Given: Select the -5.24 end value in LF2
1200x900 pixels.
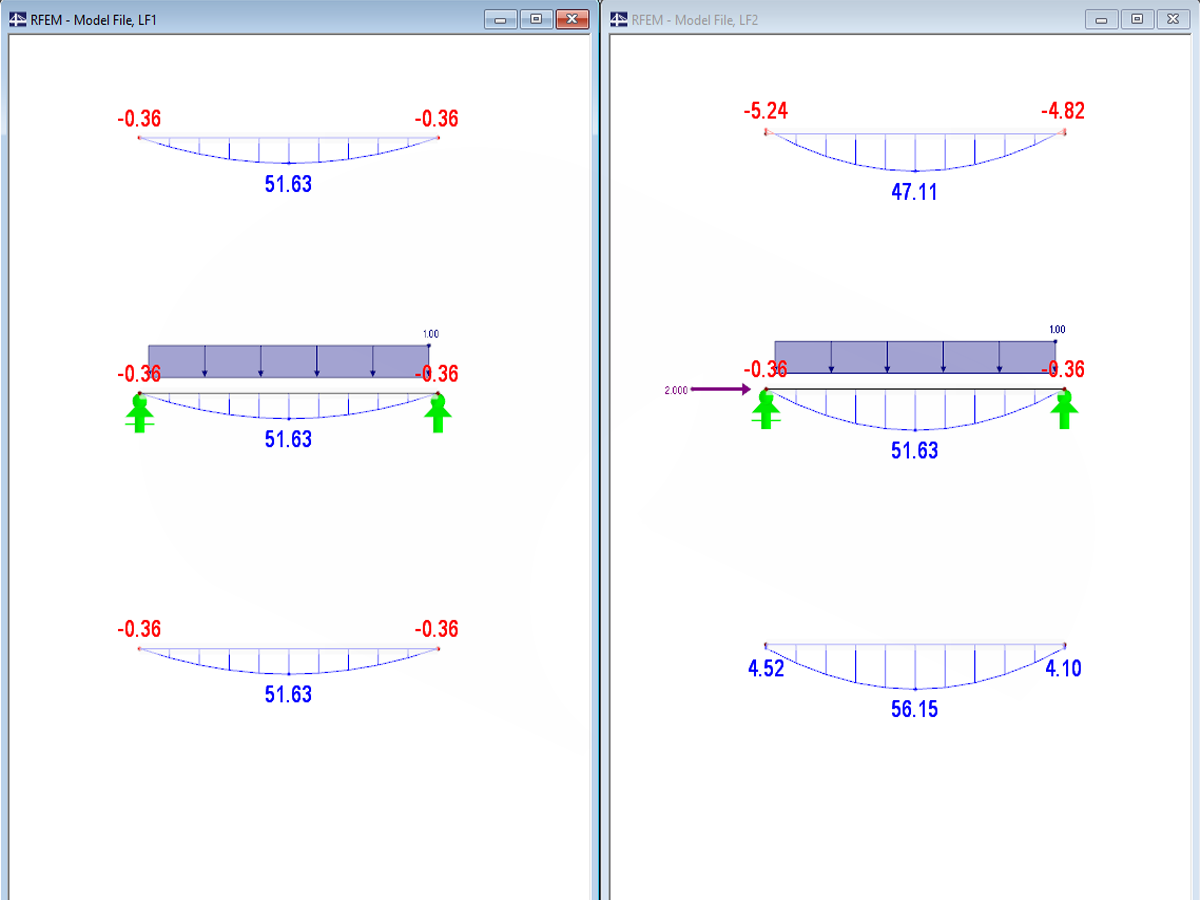Looking at the screenshot, I should point(766,112).
